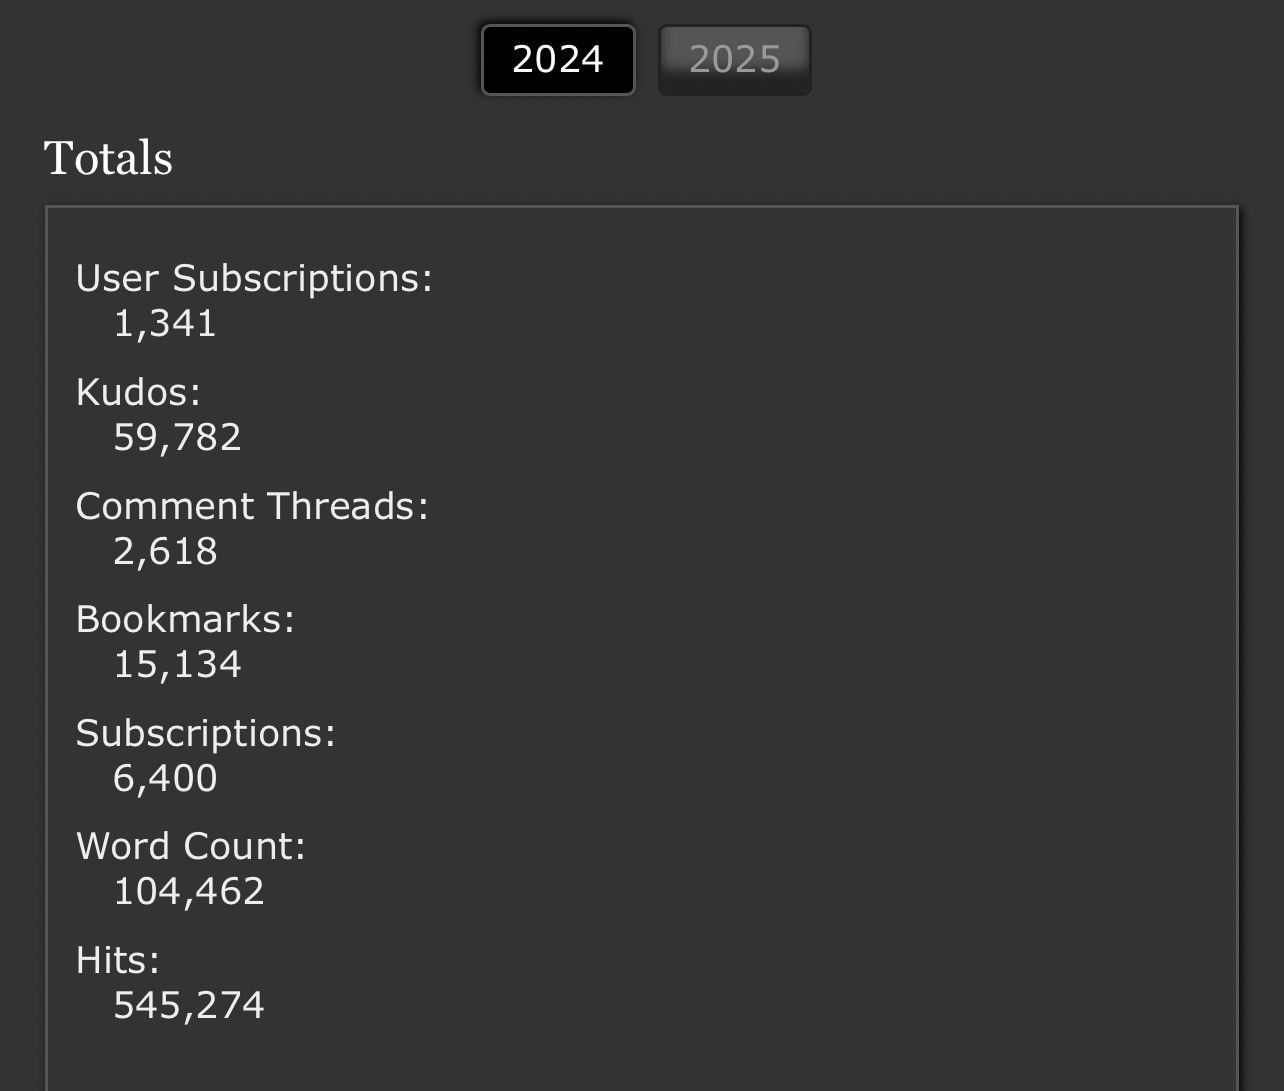This screenshot has width=1284, height=1091.
Task: Click the Totals section heading
Action: pyautogui.click(x=108, y=159)
